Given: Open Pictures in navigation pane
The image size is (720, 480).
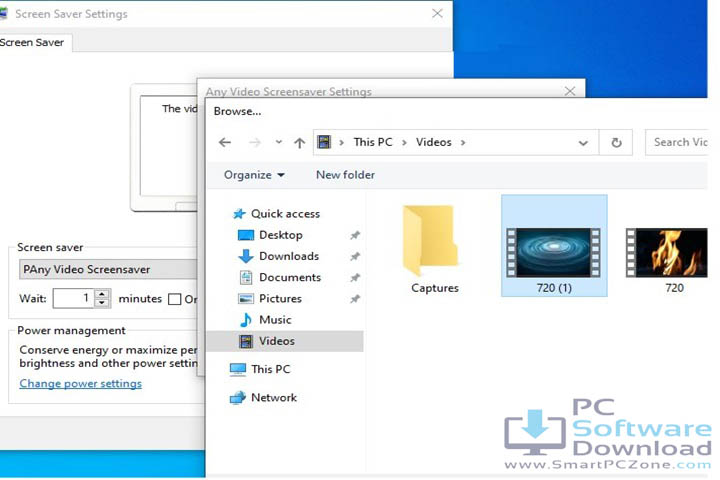Looking at the screenshot, I should (x=280, y=299).
